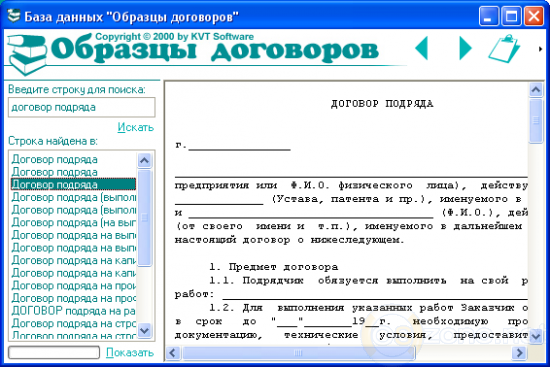Click the clipboard copy icon

[x=504, y=48]
